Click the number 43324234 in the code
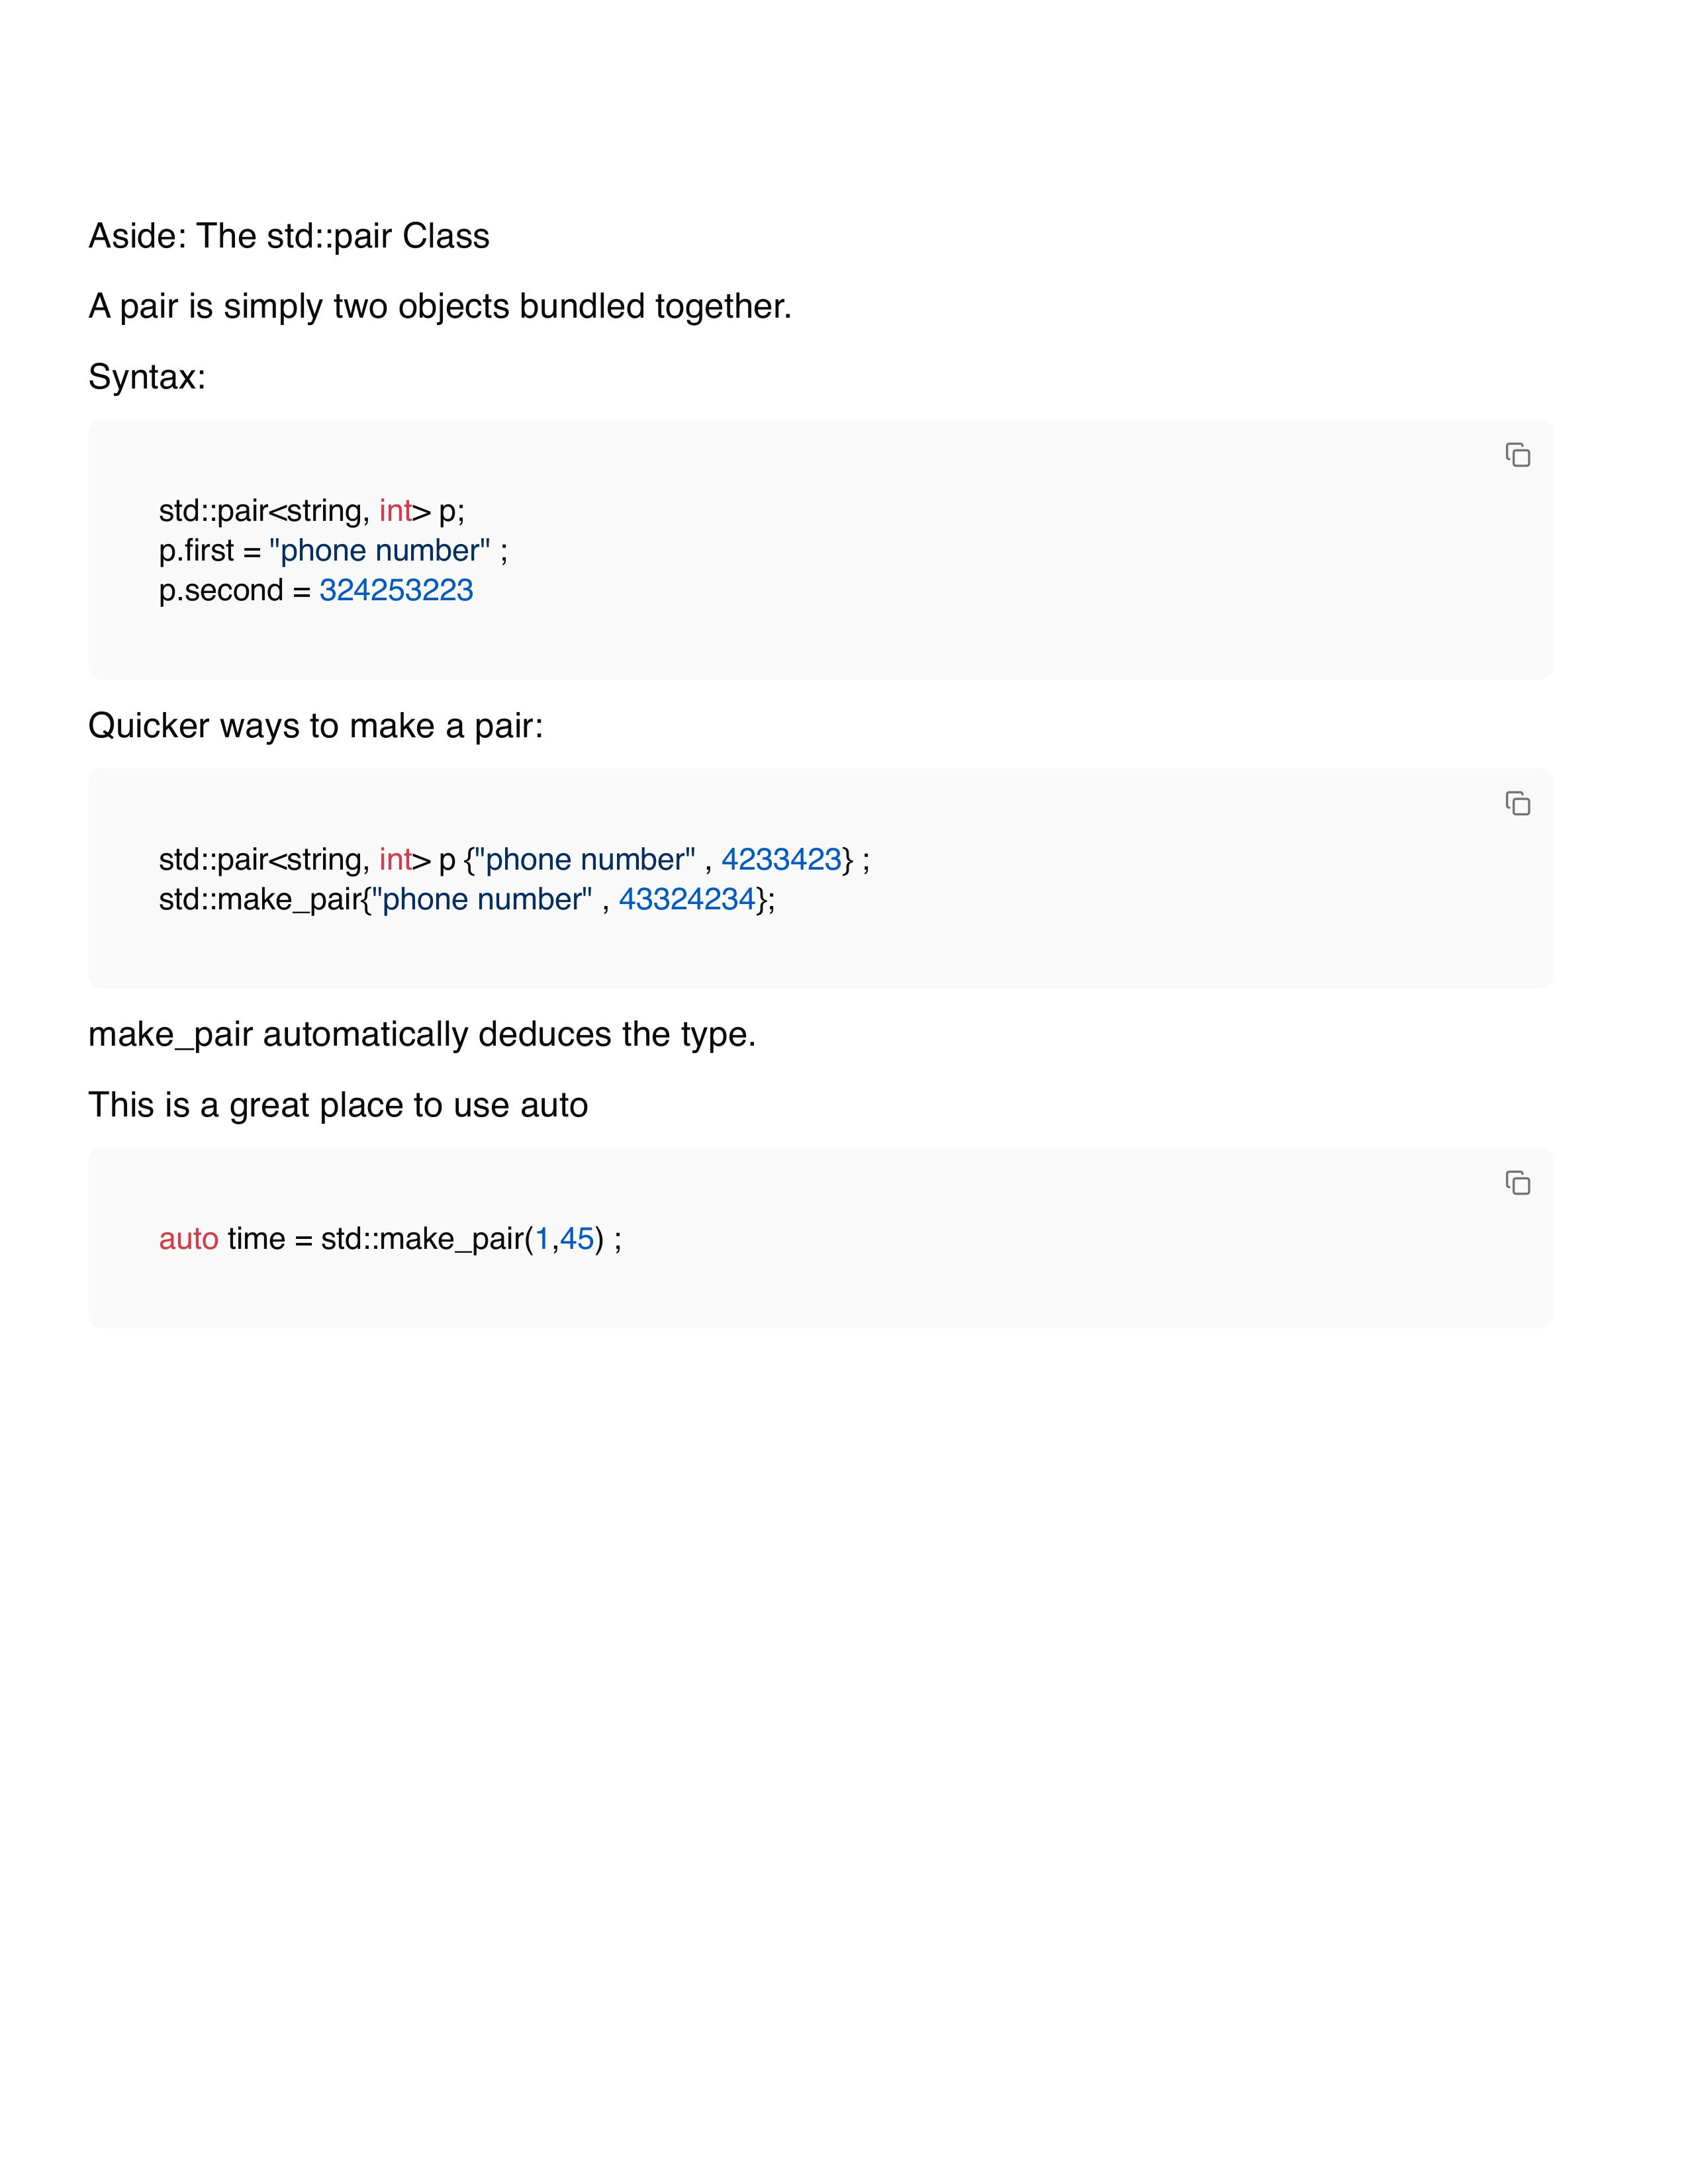This screenshot has width=1688, height=2184. click(x=686, y=900)
